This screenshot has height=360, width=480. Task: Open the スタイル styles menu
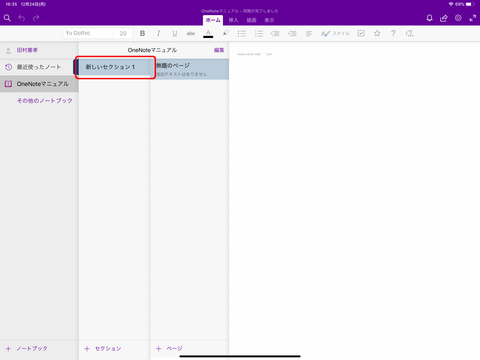(335, 33)
